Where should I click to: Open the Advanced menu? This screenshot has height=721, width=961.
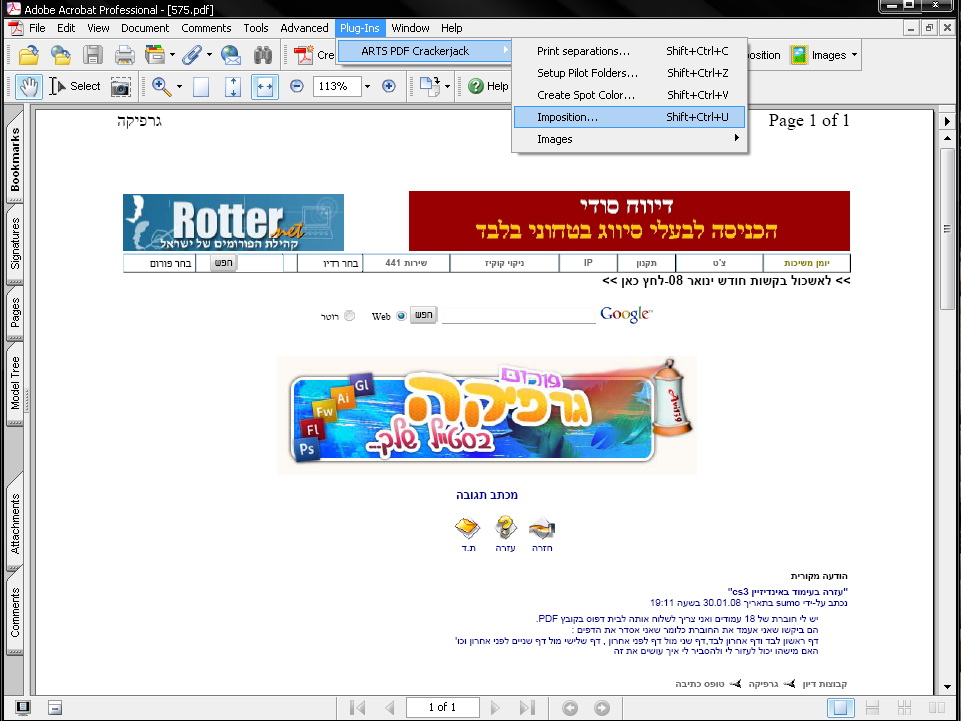coord(304,28)
